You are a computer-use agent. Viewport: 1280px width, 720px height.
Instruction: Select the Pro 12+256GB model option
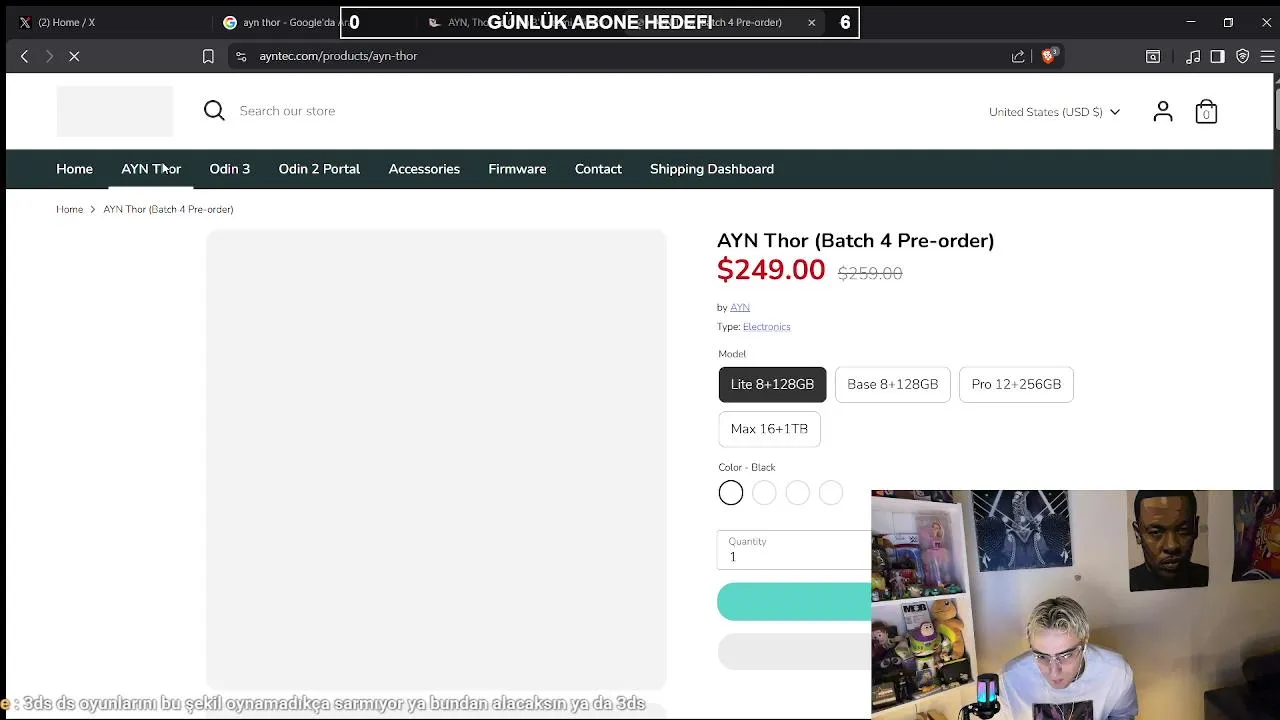click(1016, 384)
